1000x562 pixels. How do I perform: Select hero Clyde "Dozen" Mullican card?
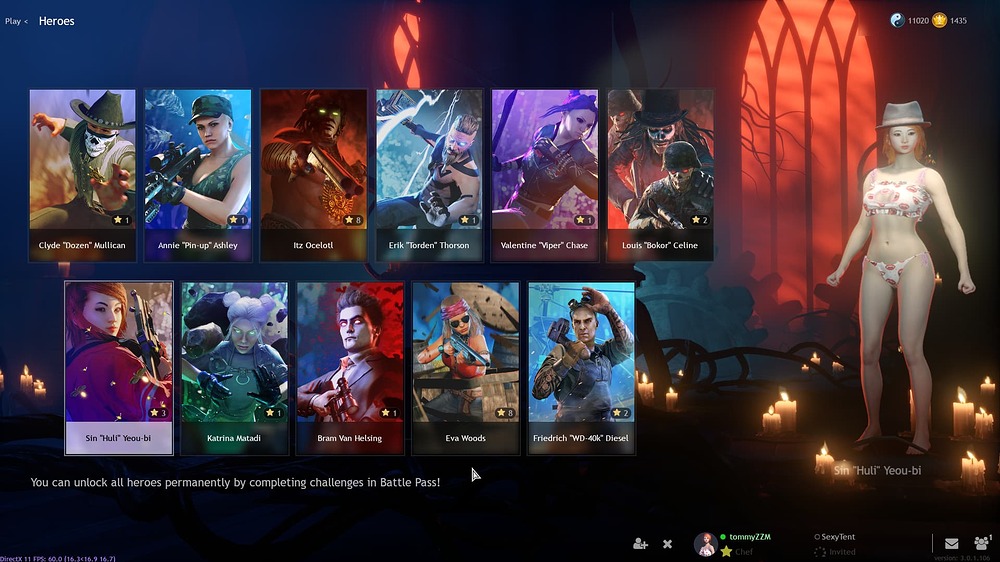pyautogui.click(x=82, y=175)
